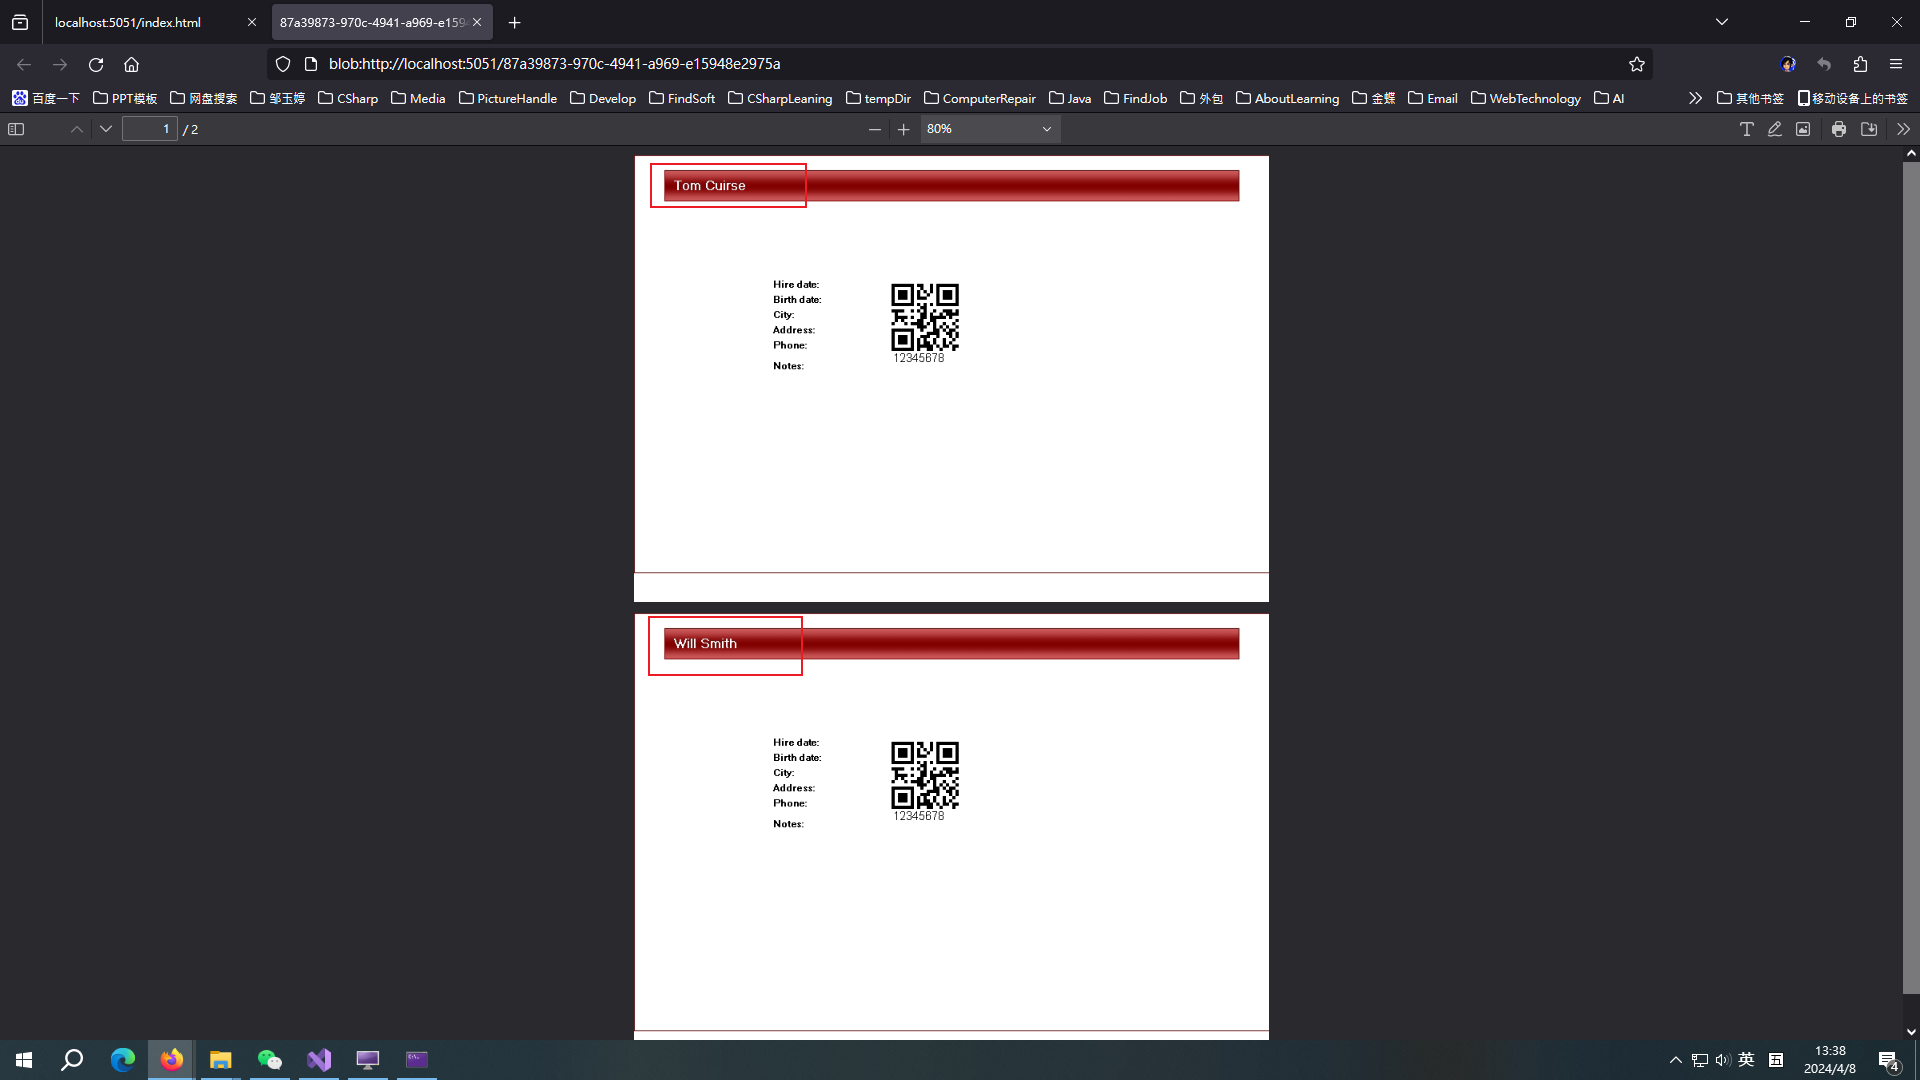
Task: Show more bookmarks overflow chevron
Action: click(1695, 98)
